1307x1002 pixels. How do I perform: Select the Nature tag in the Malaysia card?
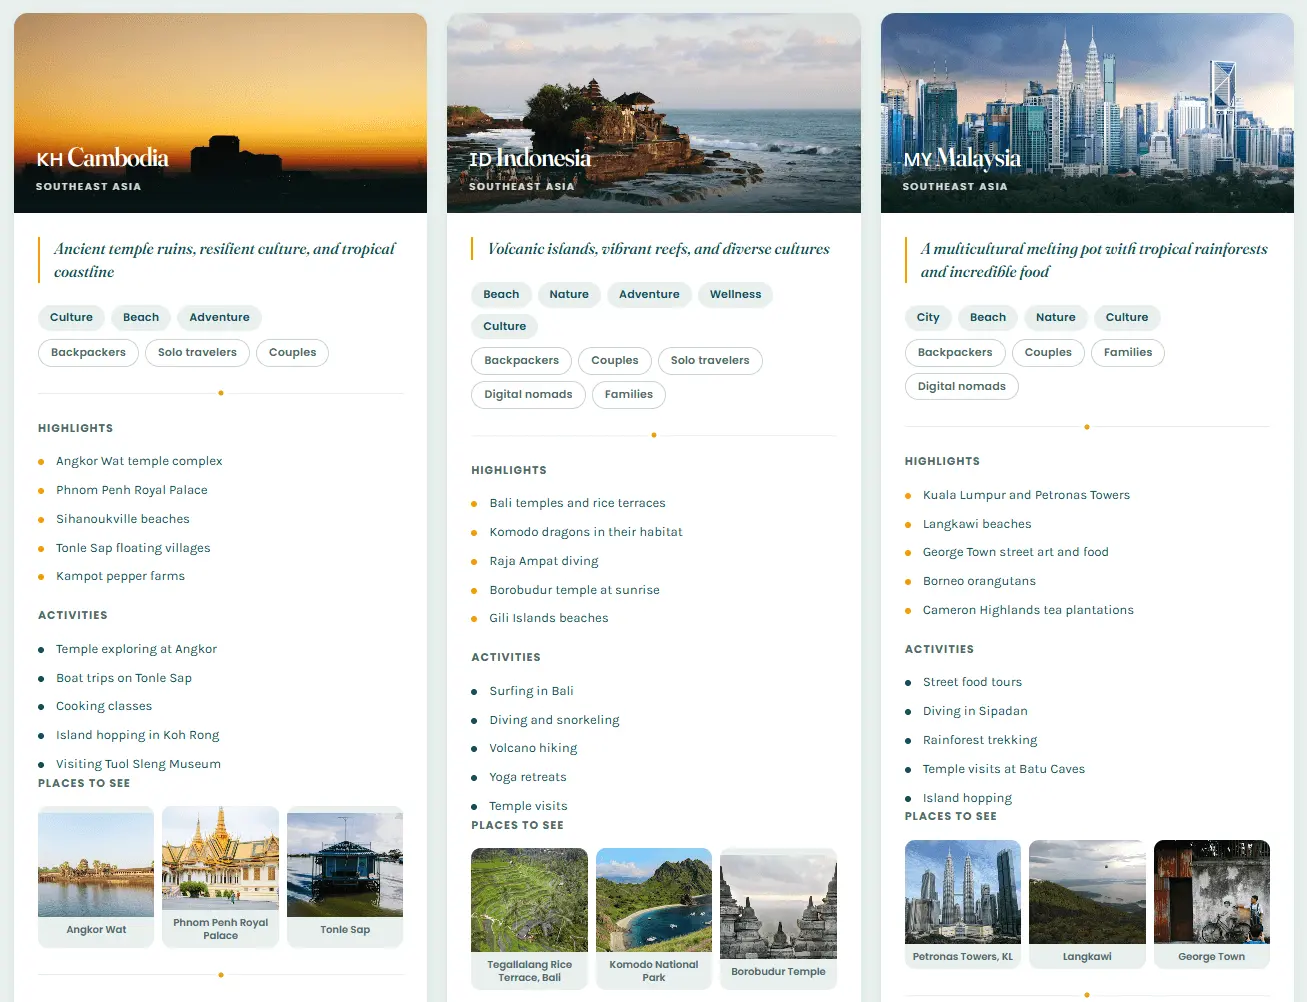point(1056,317)
